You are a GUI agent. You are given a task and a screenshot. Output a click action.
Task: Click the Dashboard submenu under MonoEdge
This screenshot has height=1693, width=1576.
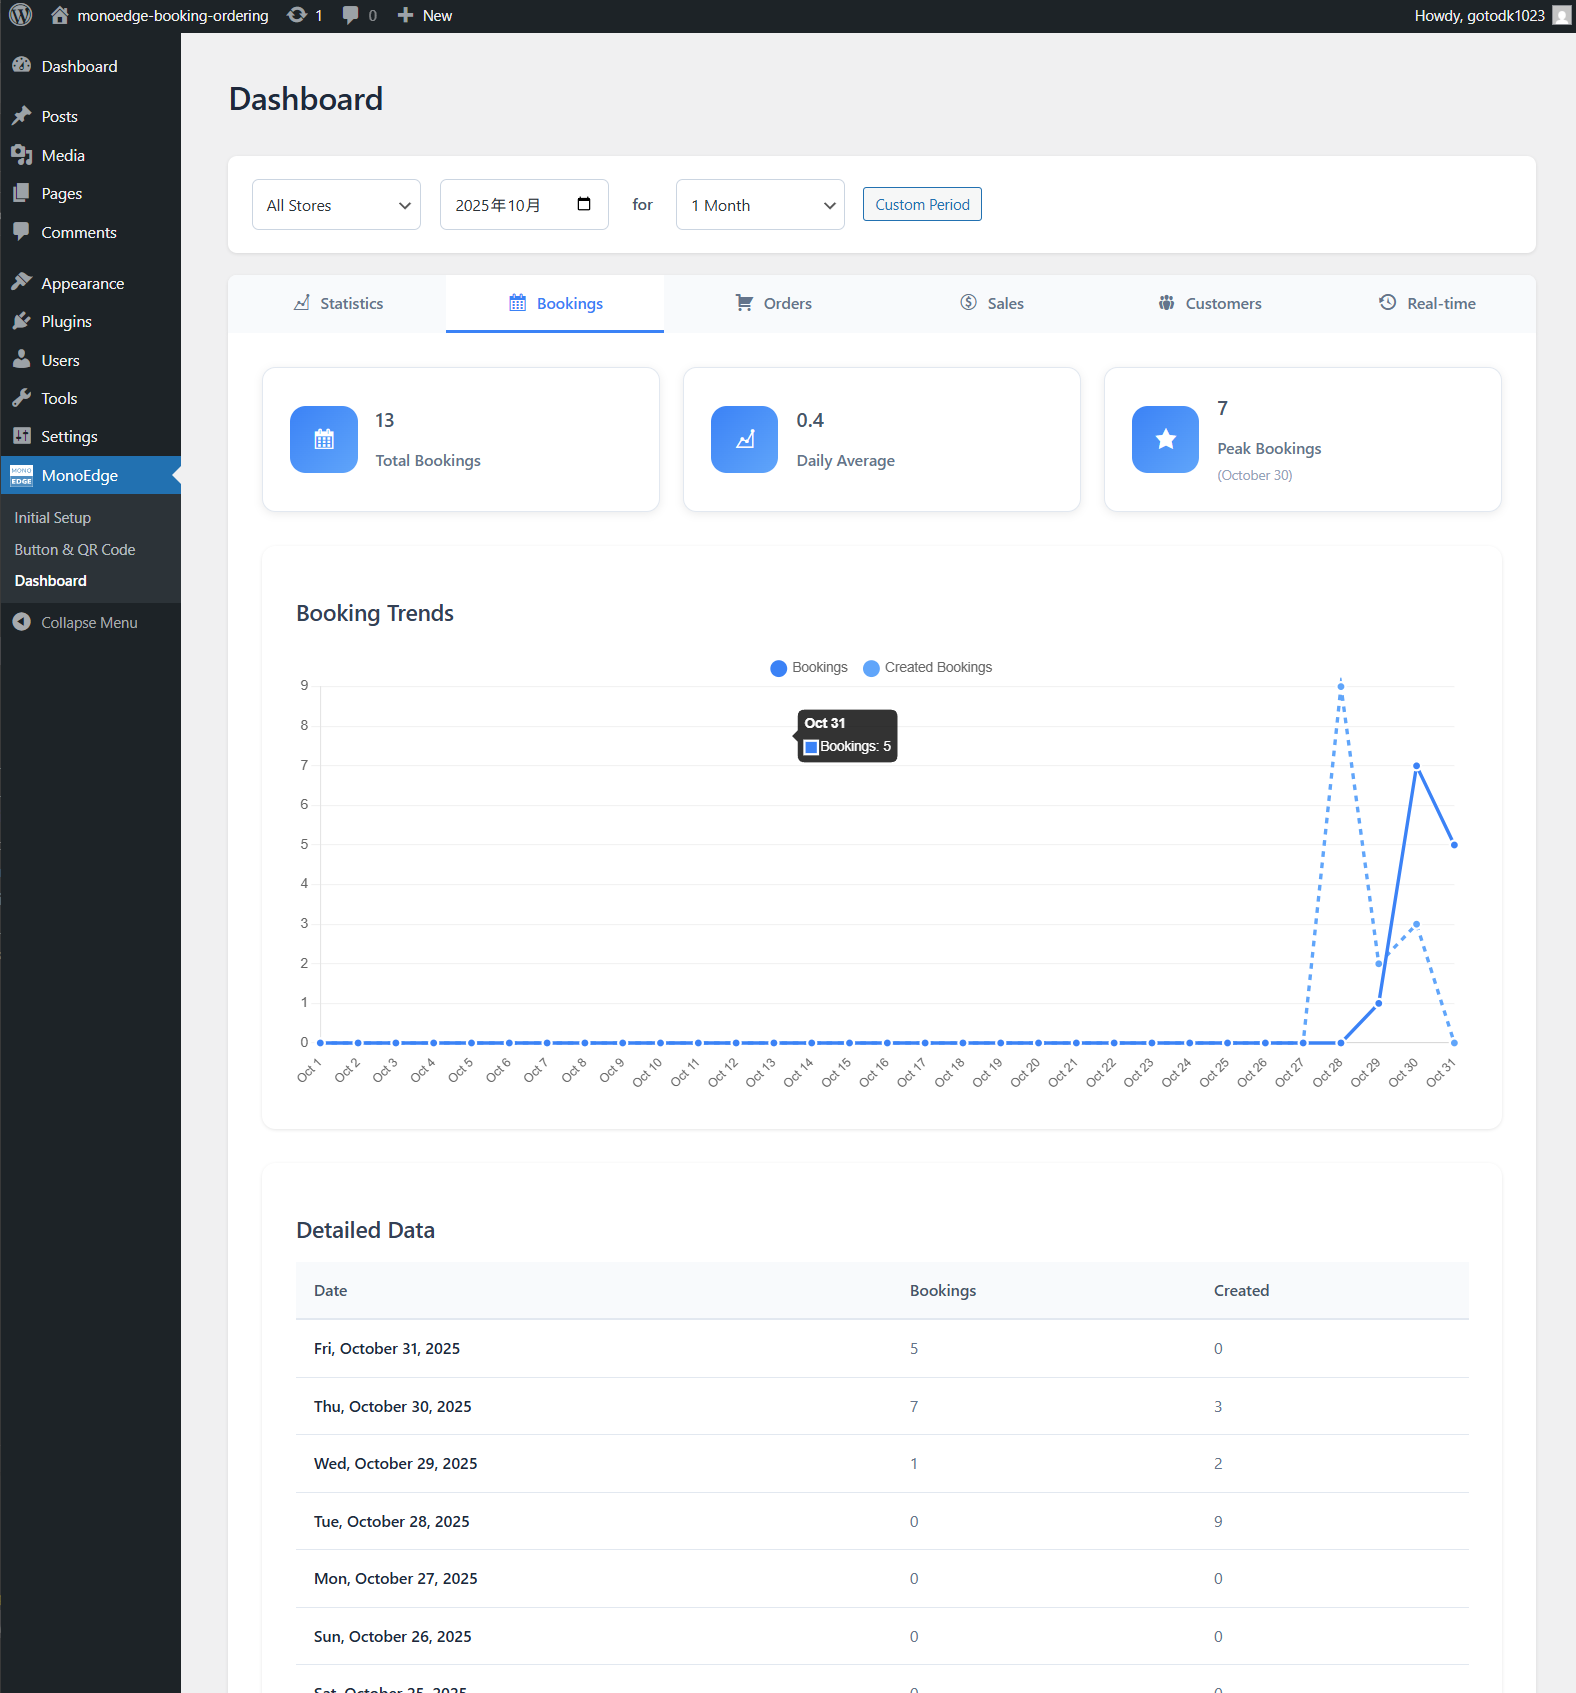(x=51, y=580)
